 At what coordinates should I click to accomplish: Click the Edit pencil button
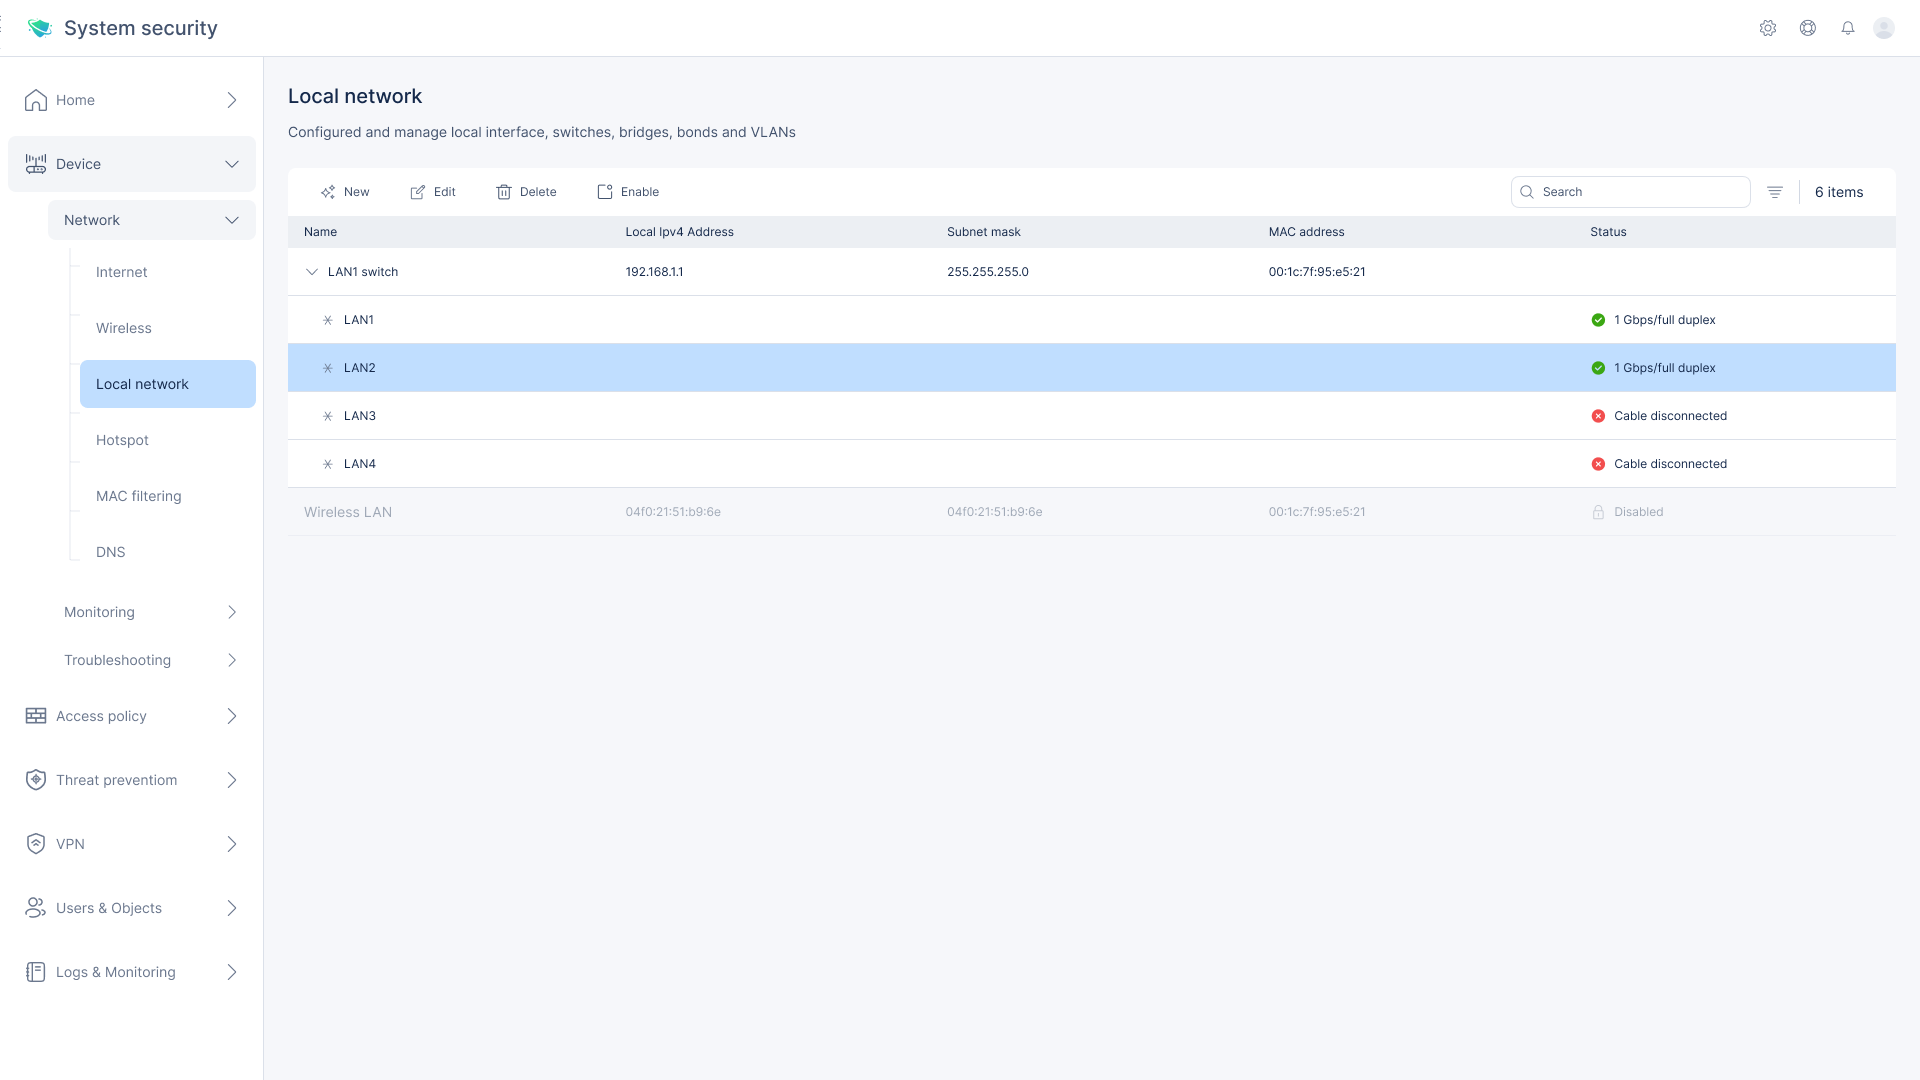(x=433, y=192)
